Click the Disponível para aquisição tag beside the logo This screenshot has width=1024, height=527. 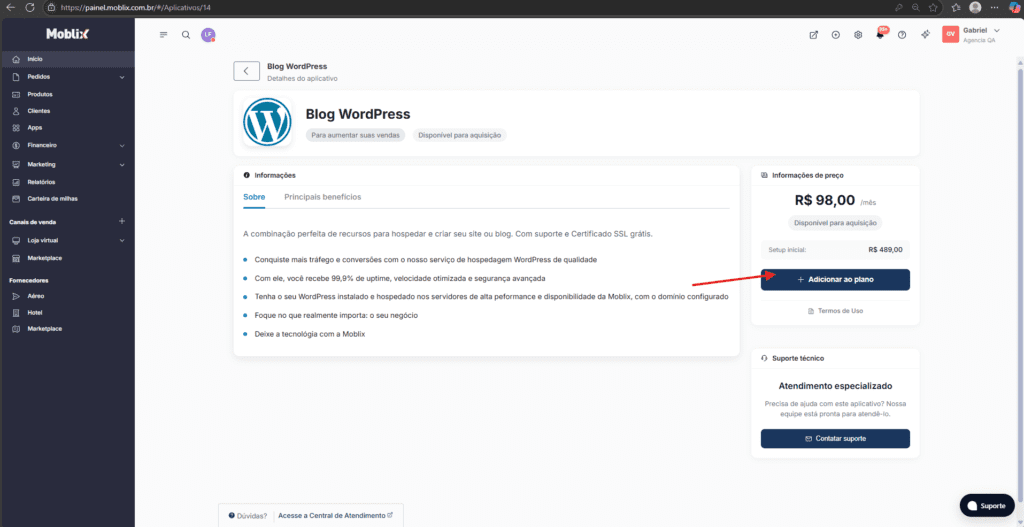[x=460, y=135]
